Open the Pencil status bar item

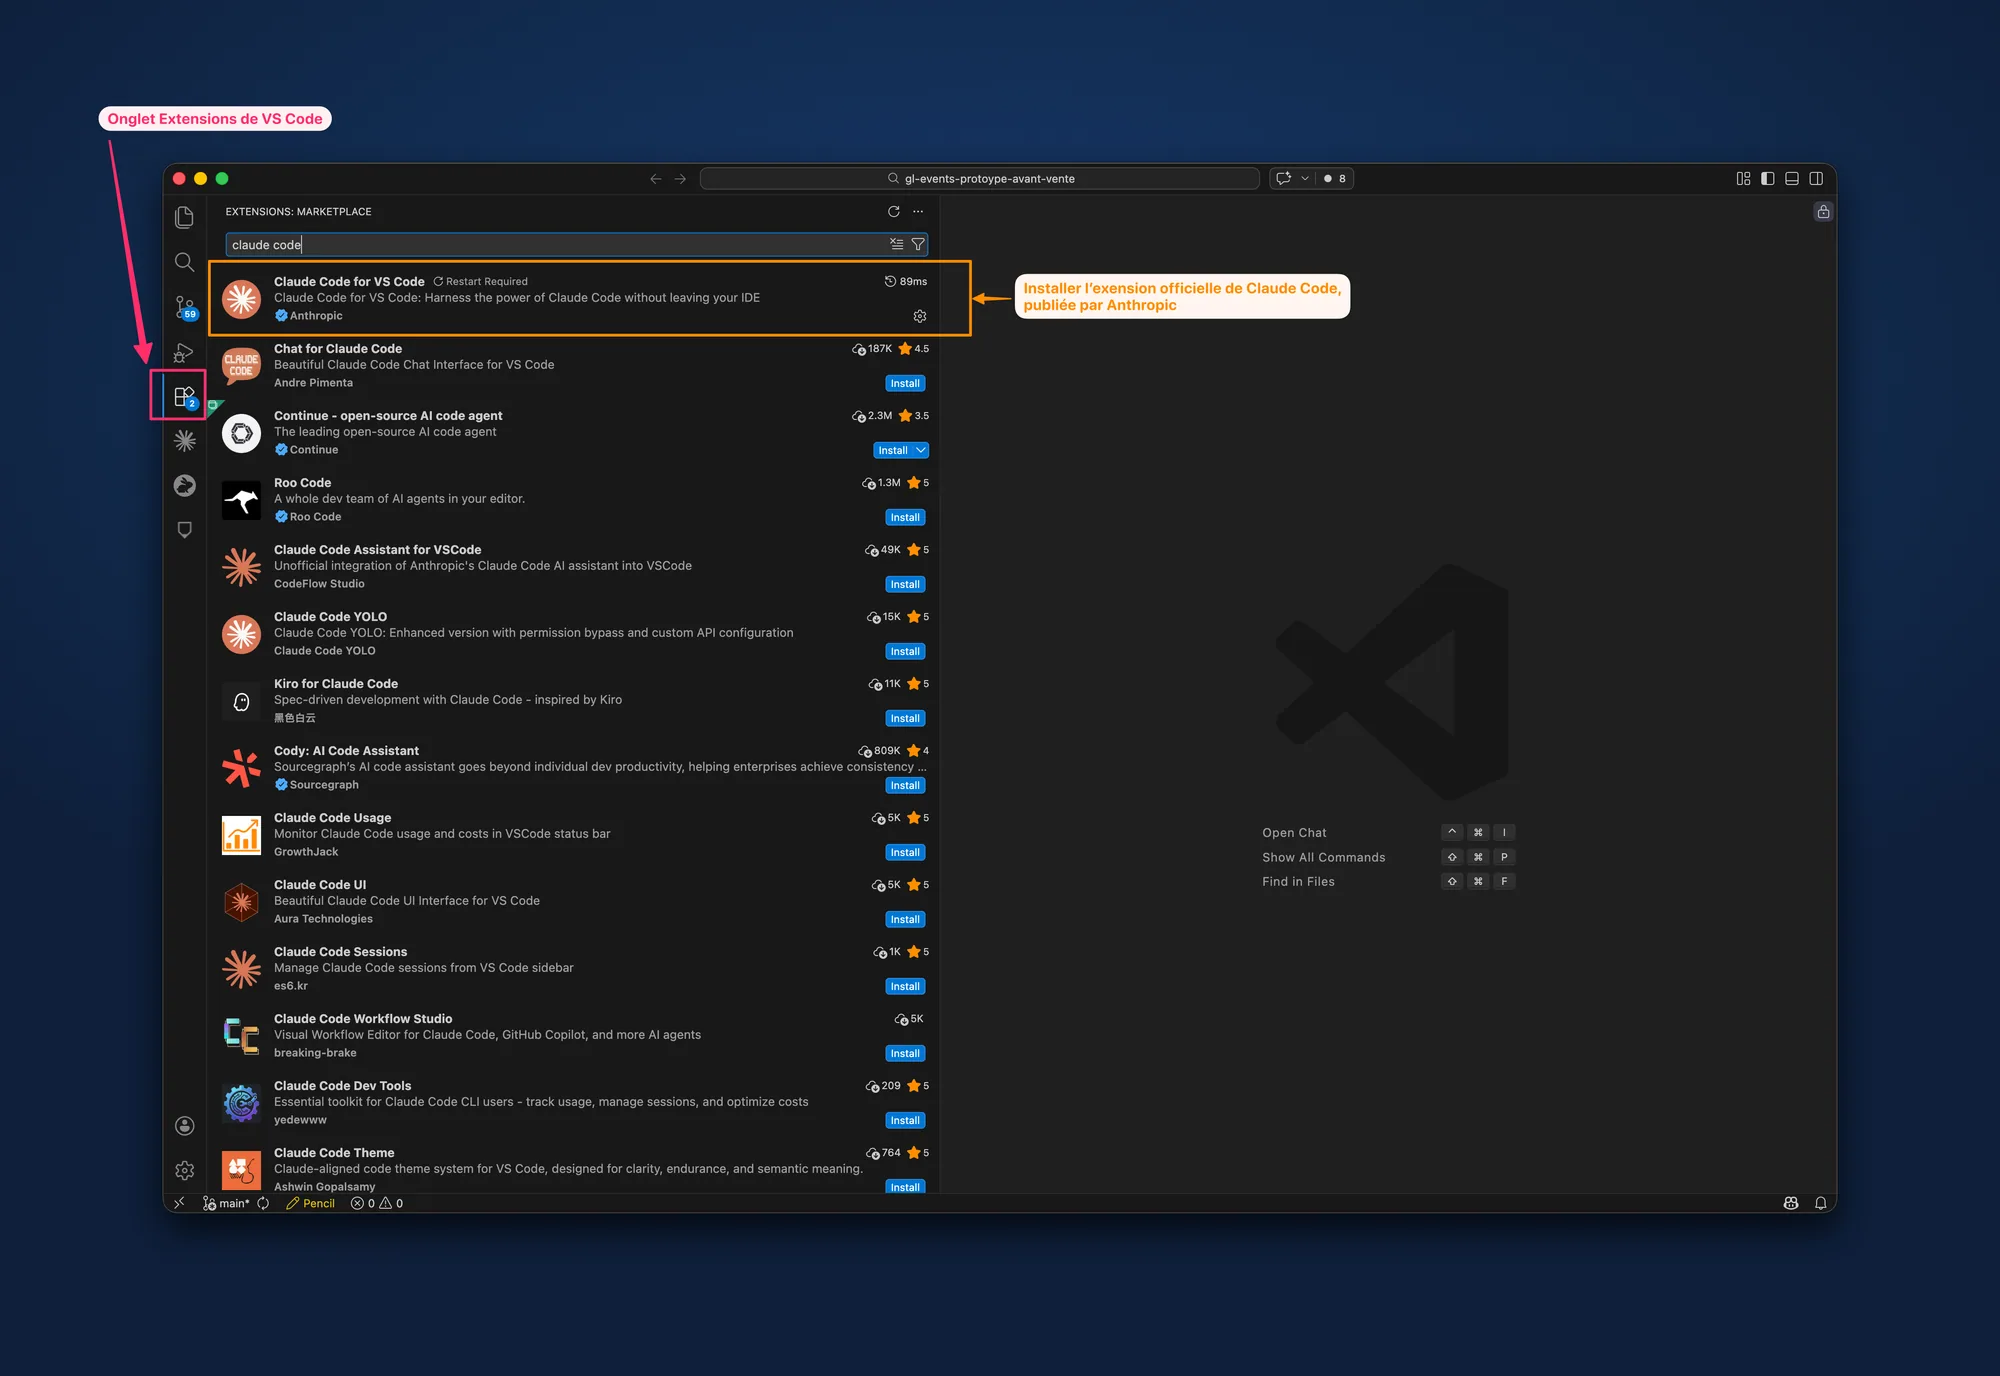tap(311, 1203)
